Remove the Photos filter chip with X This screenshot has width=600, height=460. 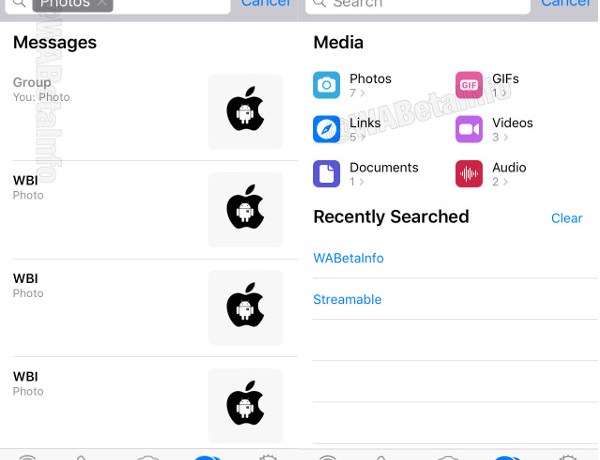102,4
